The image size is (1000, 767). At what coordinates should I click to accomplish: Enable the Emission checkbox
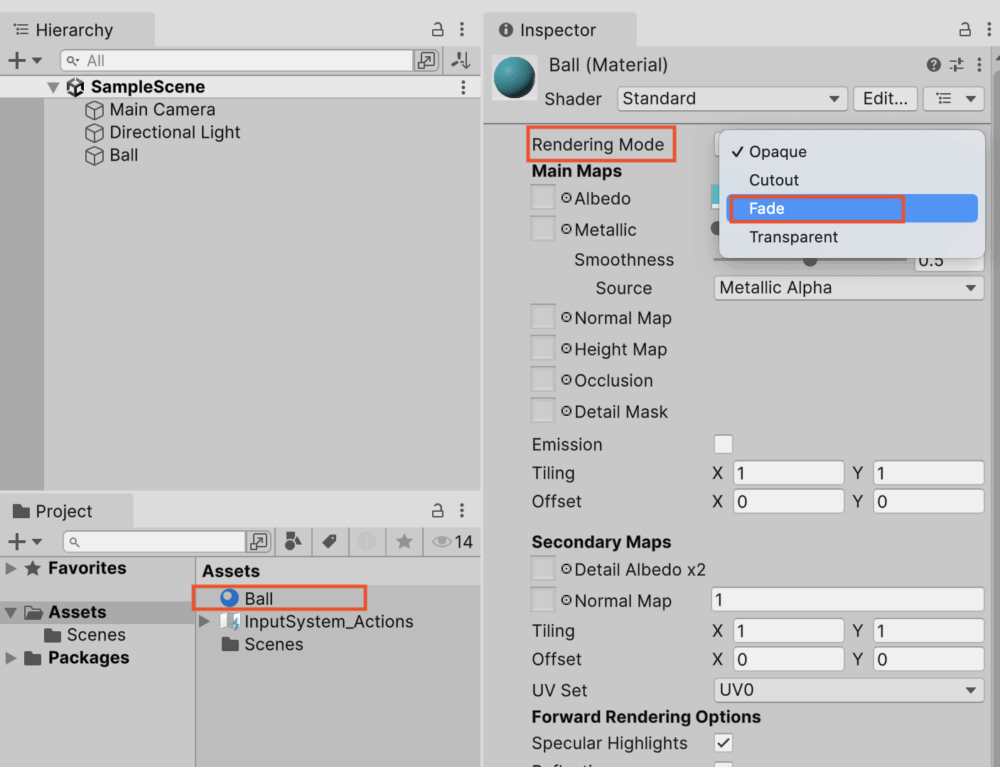click(723, 444)
